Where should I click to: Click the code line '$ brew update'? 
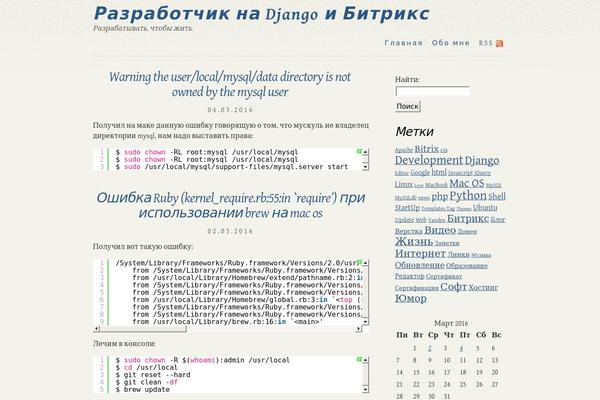point(143,389)
